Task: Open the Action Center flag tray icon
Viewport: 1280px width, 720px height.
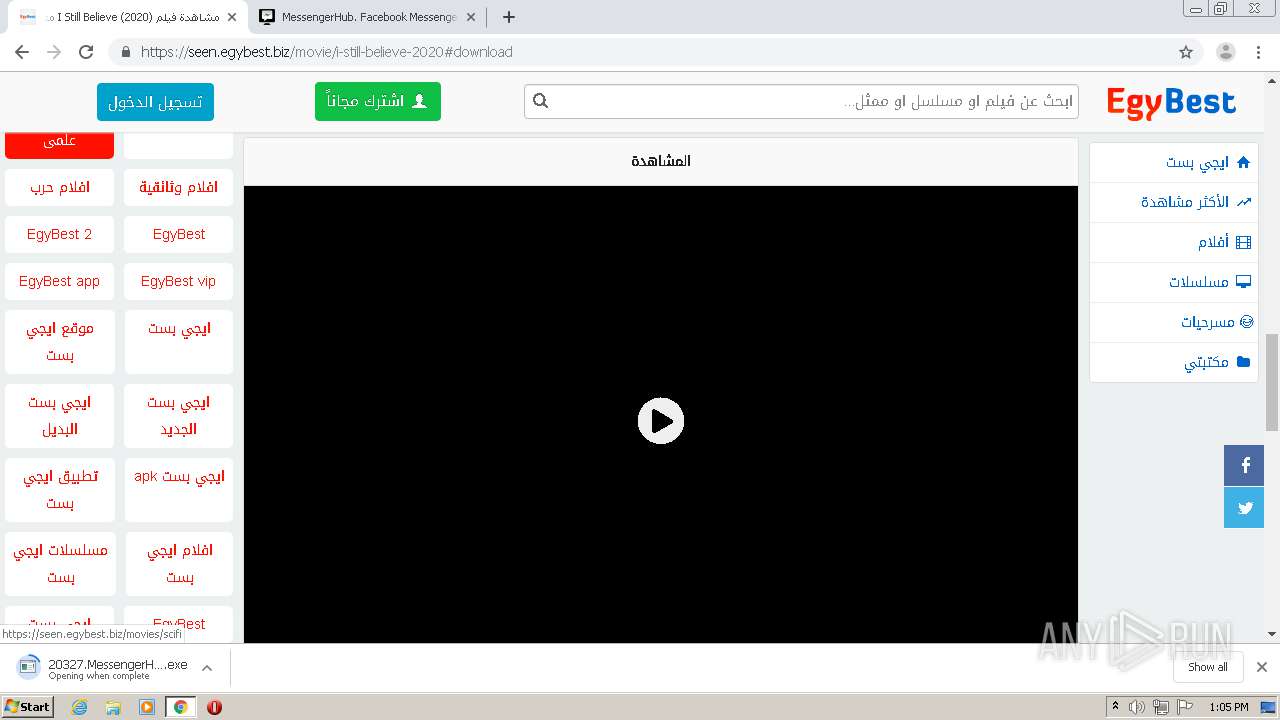Action: [1185, 707]
